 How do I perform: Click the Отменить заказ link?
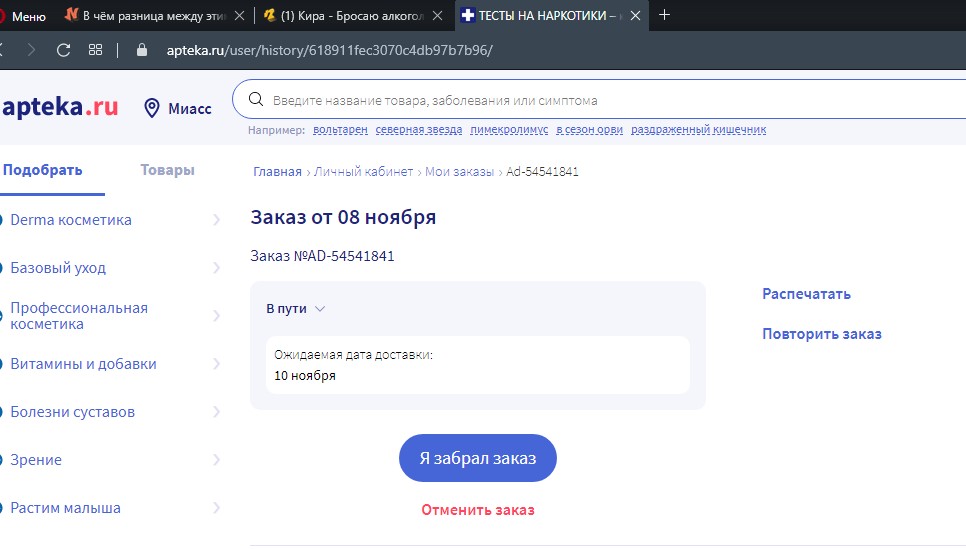pyautogui.click(x=477, y=510)
